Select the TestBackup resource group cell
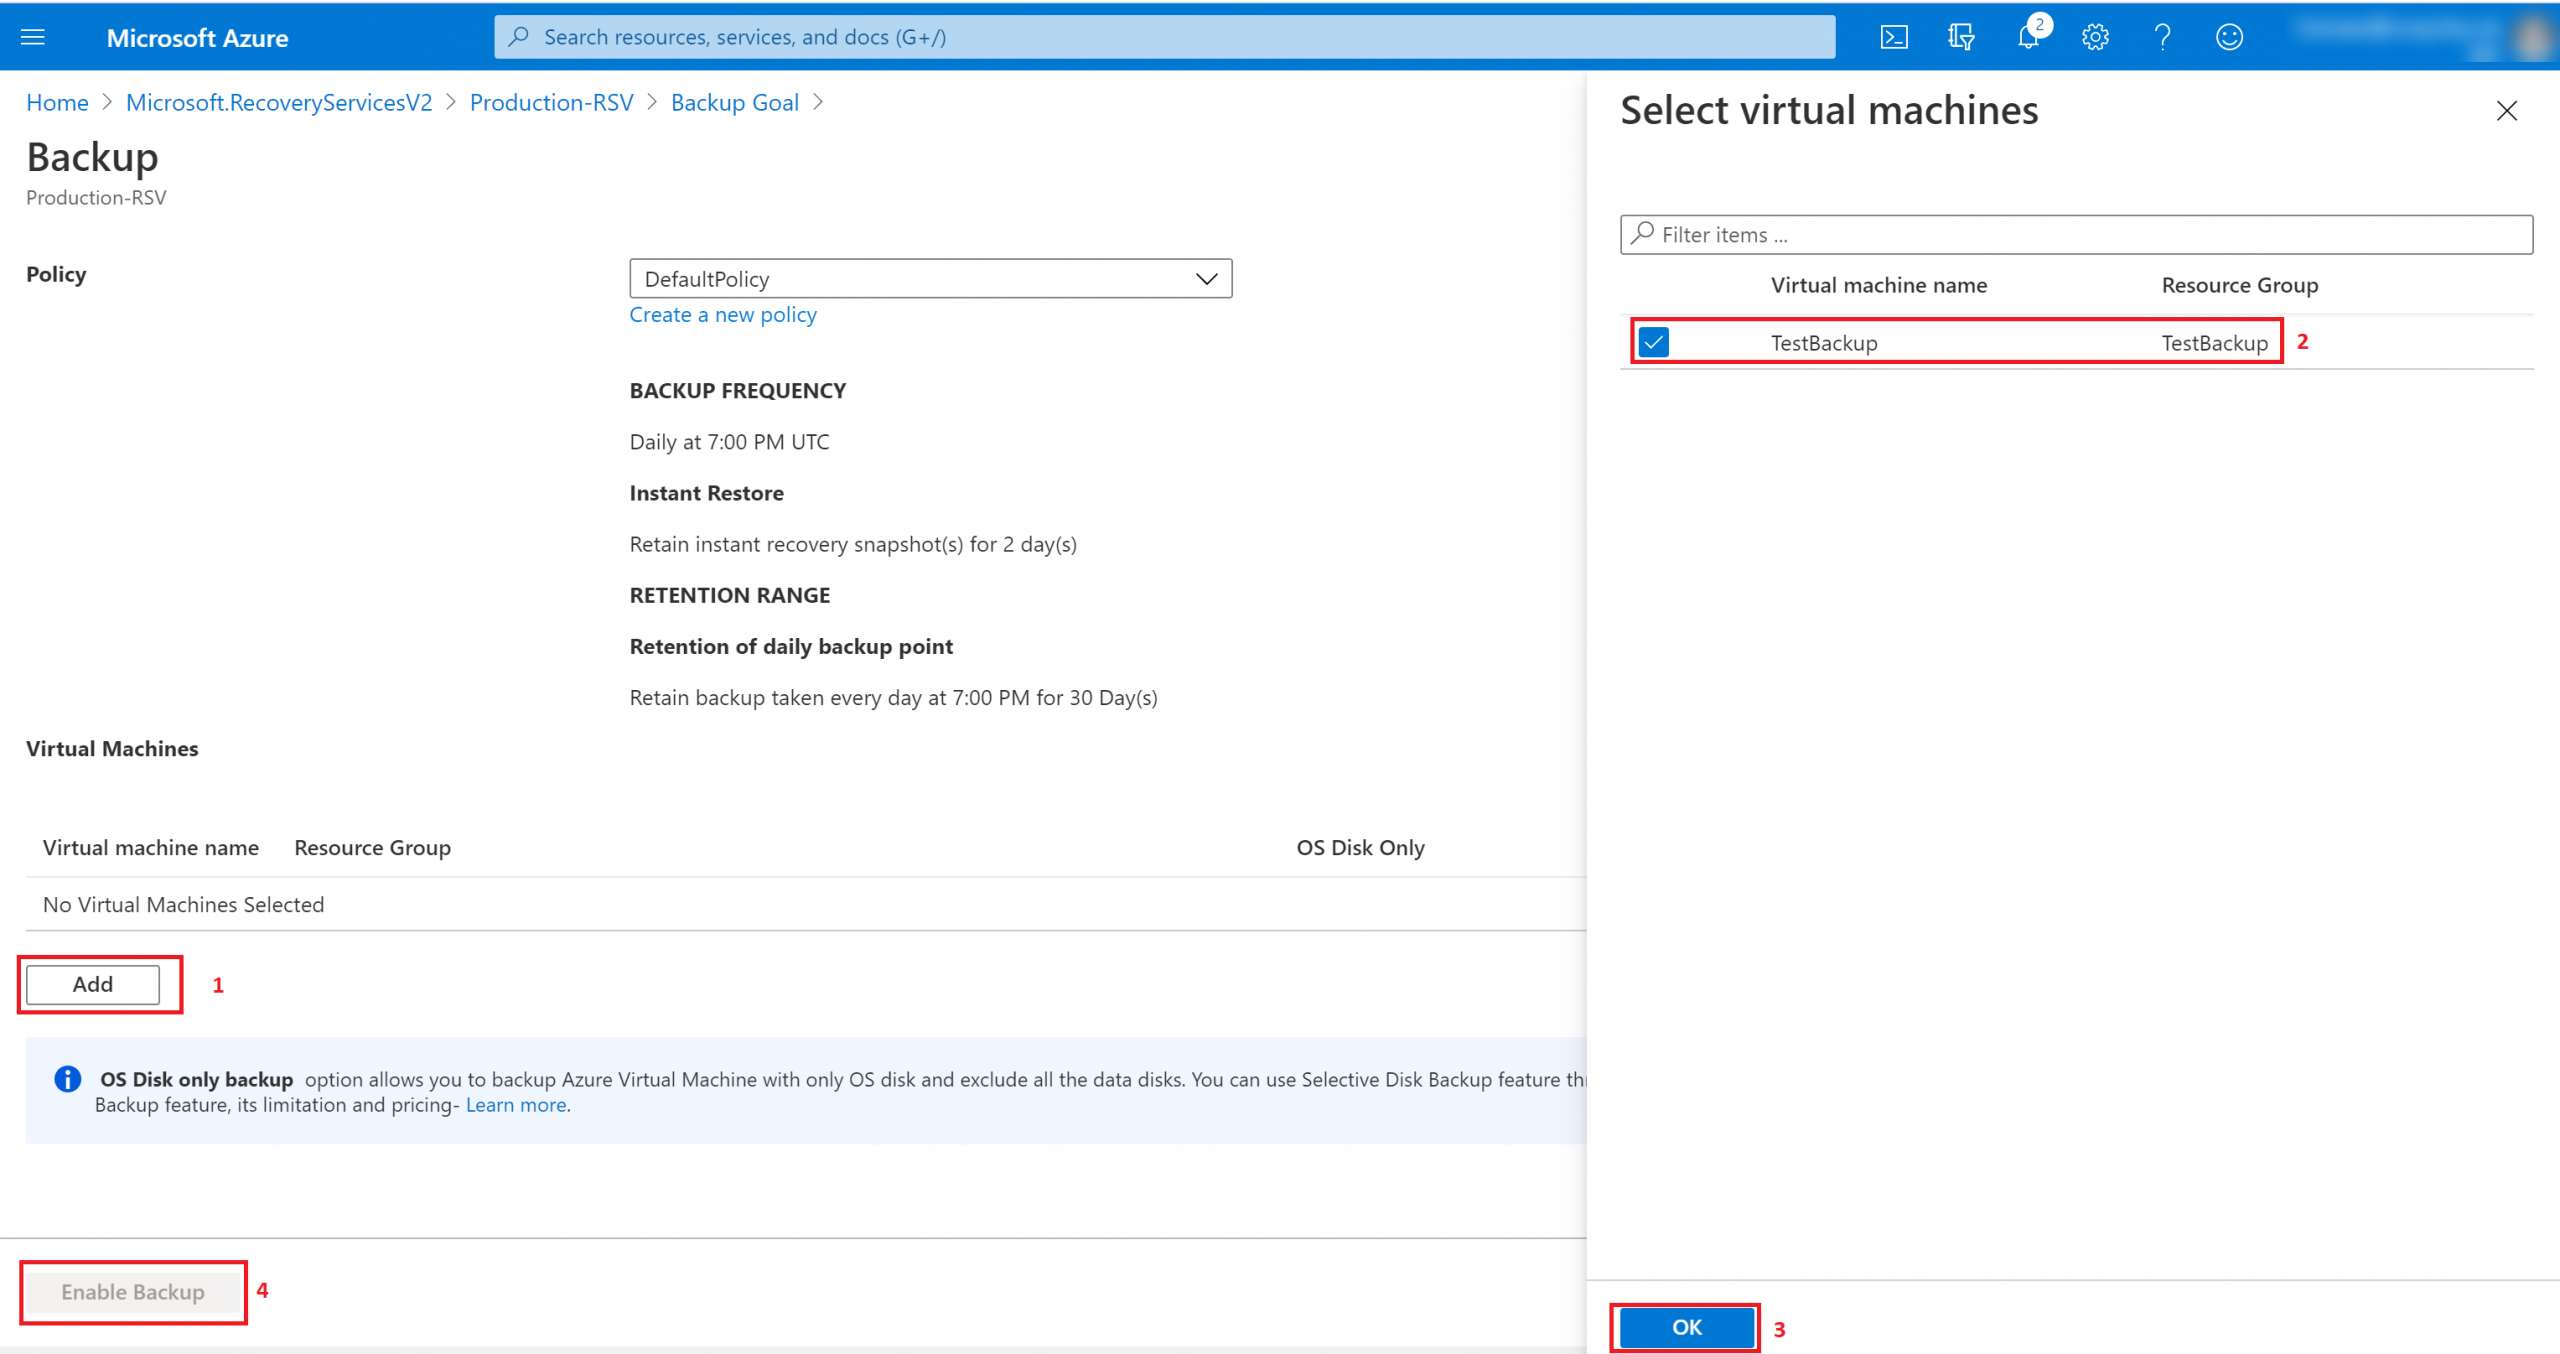2560x1354 pixels. [x=2214, y=343]
